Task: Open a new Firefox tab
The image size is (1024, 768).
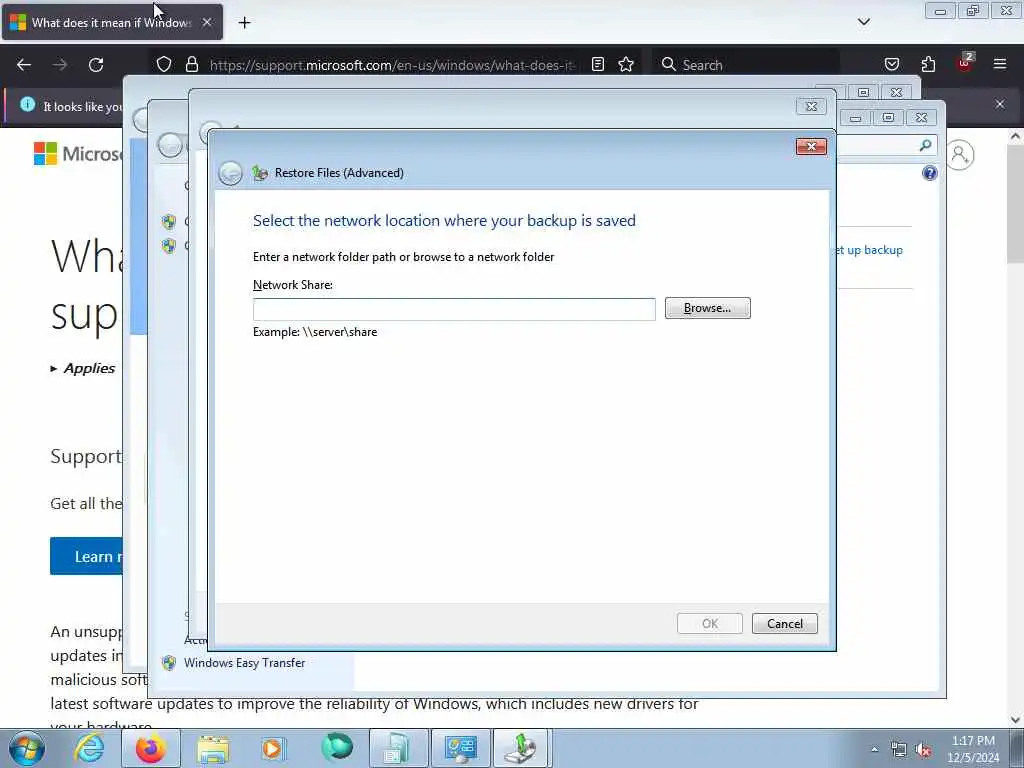Action: (x=244, y=23)
